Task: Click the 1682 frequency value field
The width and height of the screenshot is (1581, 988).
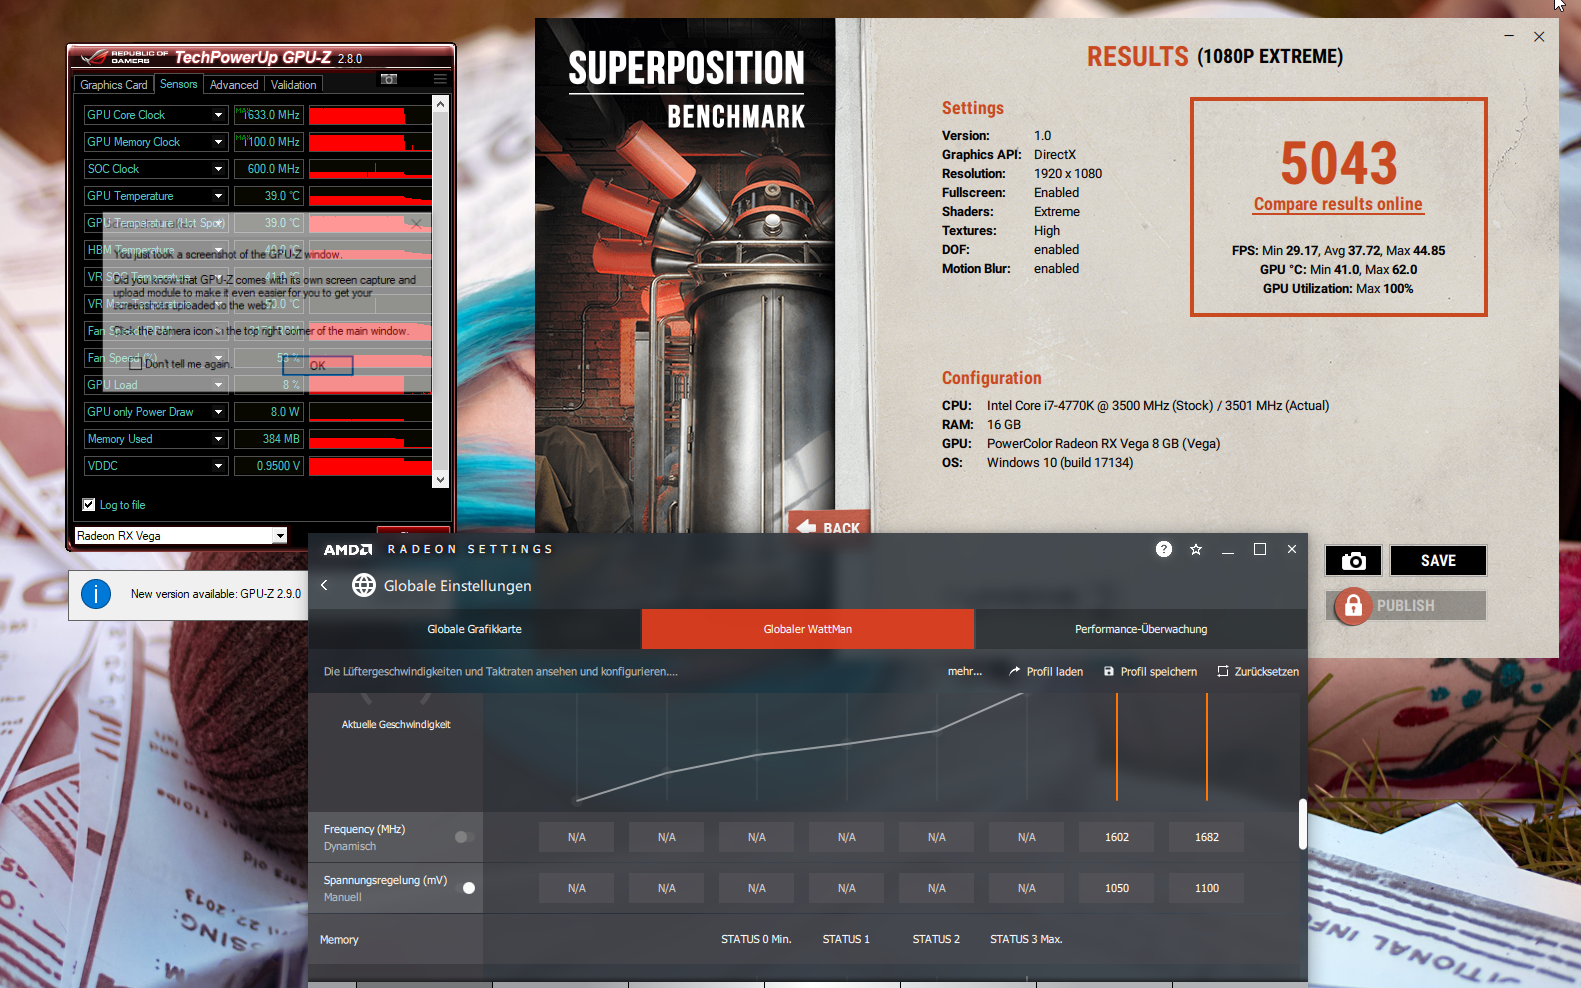Action: click(1207, 837)
